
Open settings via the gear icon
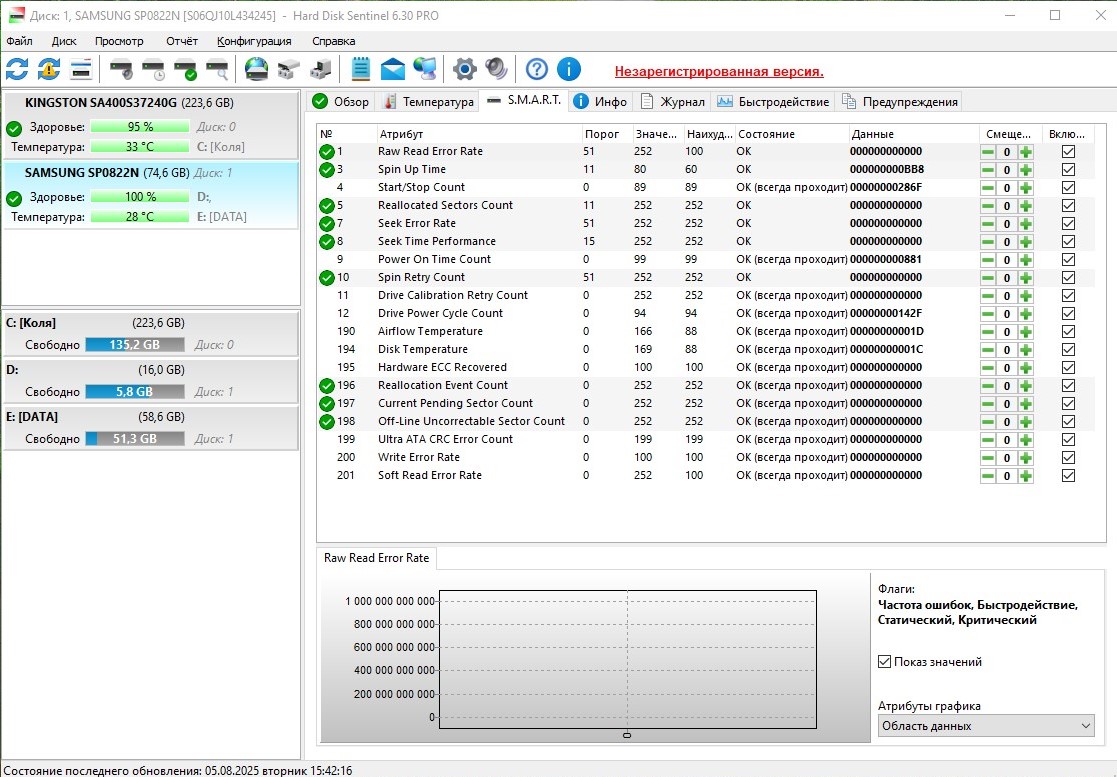[464, 69]
